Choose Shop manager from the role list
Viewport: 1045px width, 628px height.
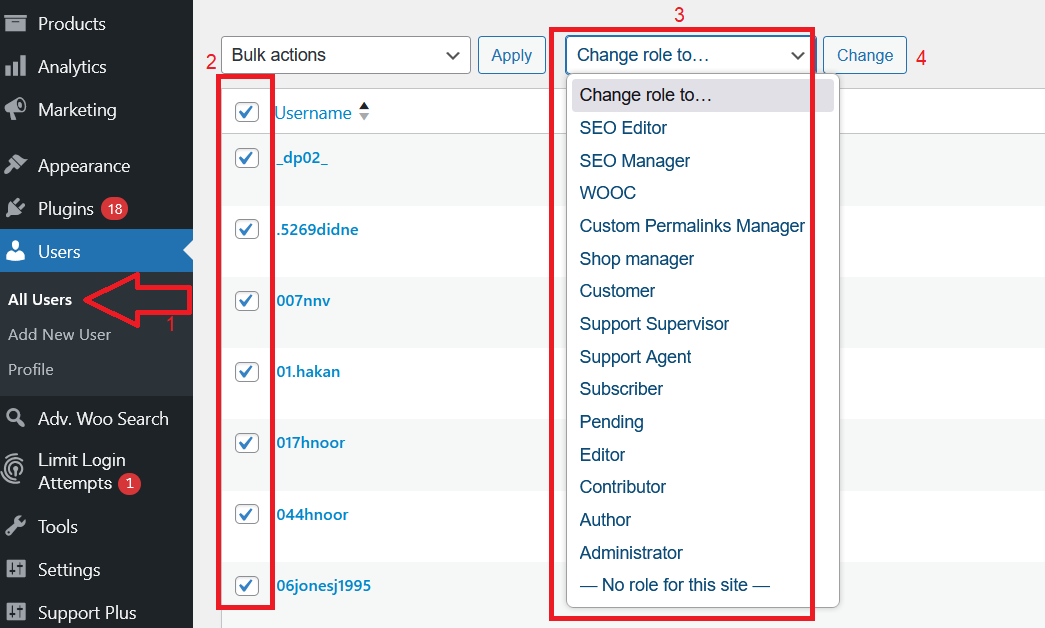[x=636, y=259]
